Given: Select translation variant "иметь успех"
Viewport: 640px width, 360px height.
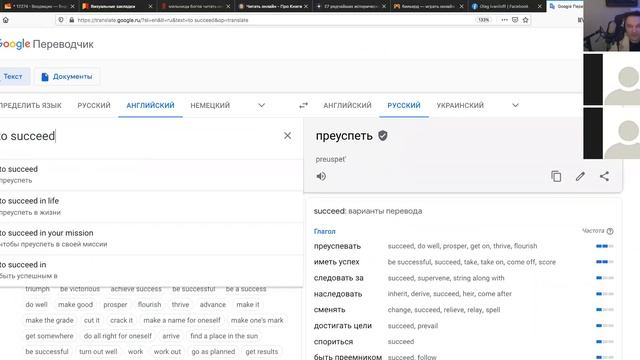Looking at the screenshot, I should 336,262.
